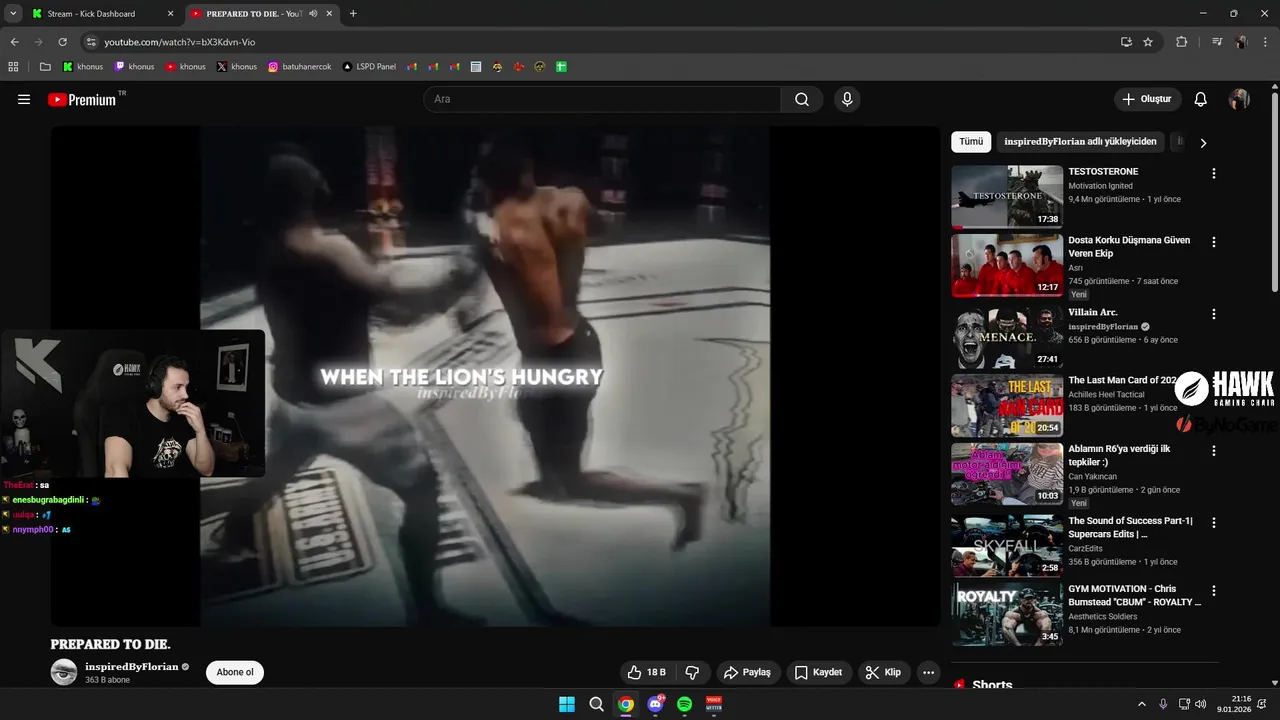Click Abone ol subscribe button
Image resolution: width=1280 pixels, height=720 pixels.
(x=235, y=672)
